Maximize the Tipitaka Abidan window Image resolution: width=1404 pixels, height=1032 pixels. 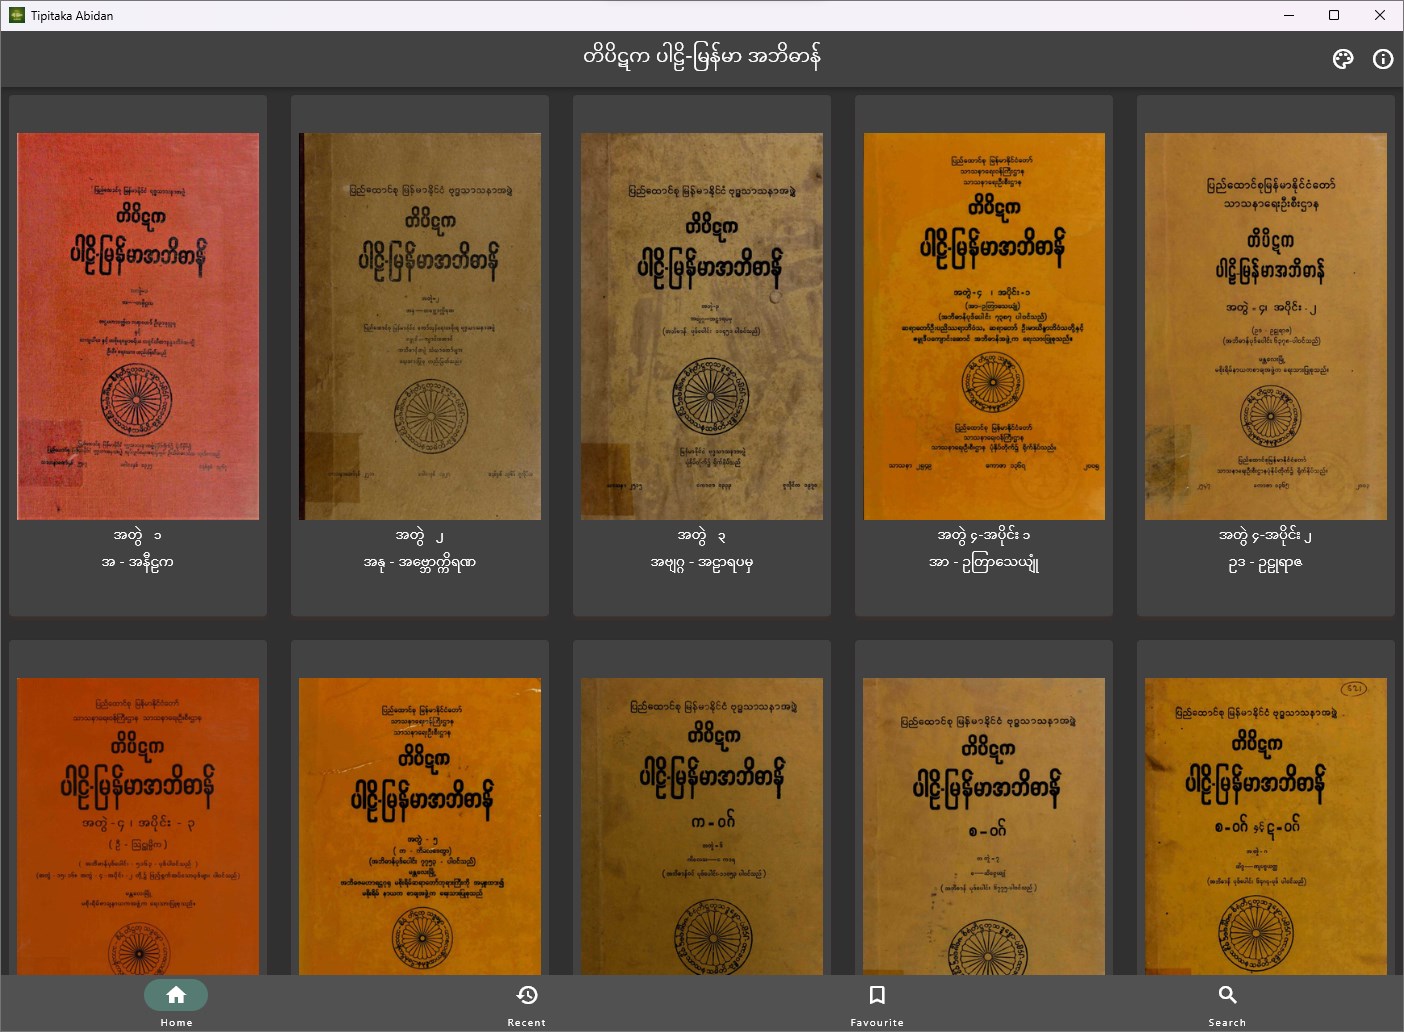click(x=1334, y=15)
